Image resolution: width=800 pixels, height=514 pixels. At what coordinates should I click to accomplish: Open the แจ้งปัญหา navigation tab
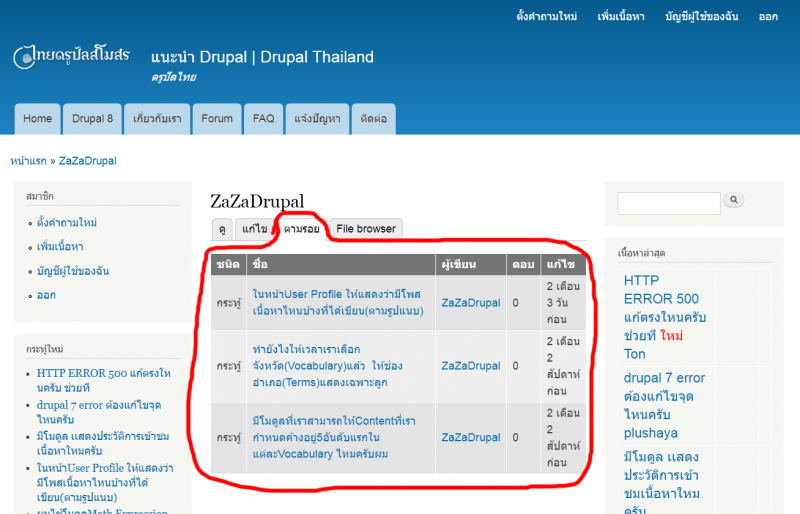pos(317,119)
